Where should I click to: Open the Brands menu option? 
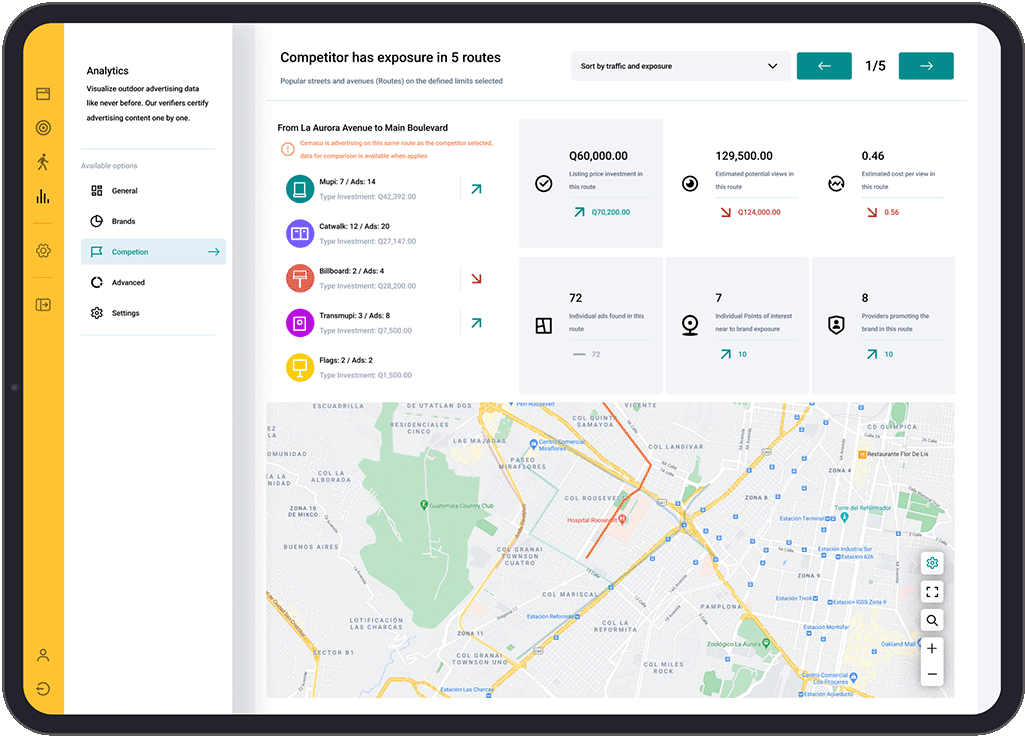coord(123,221)
